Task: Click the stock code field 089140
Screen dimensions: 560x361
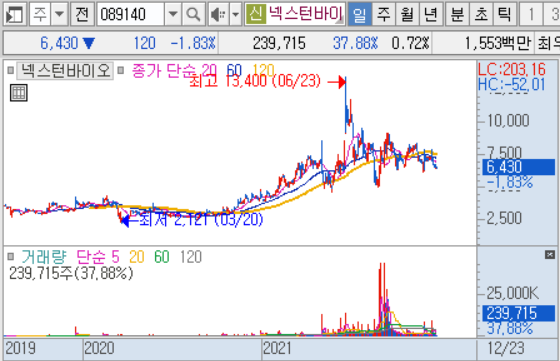Action: [131, 14]
